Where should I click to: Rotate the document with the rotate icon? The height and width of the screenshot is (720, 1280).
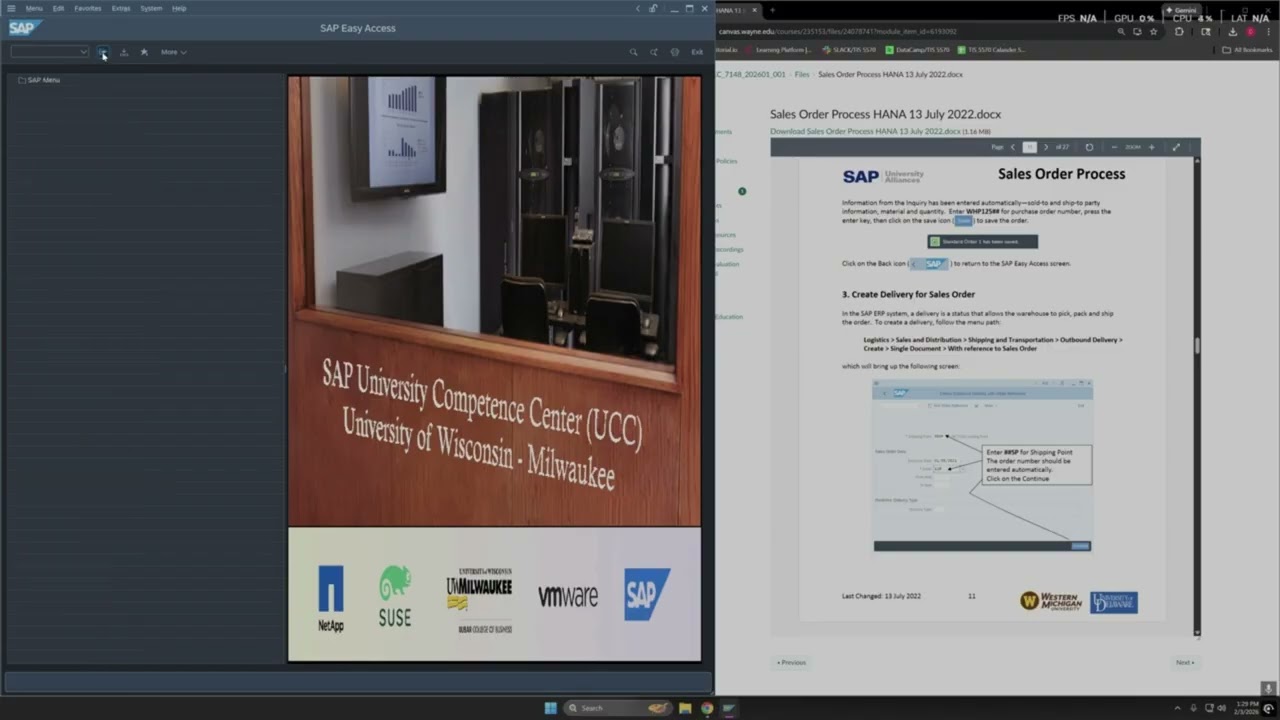point(1089,147)
